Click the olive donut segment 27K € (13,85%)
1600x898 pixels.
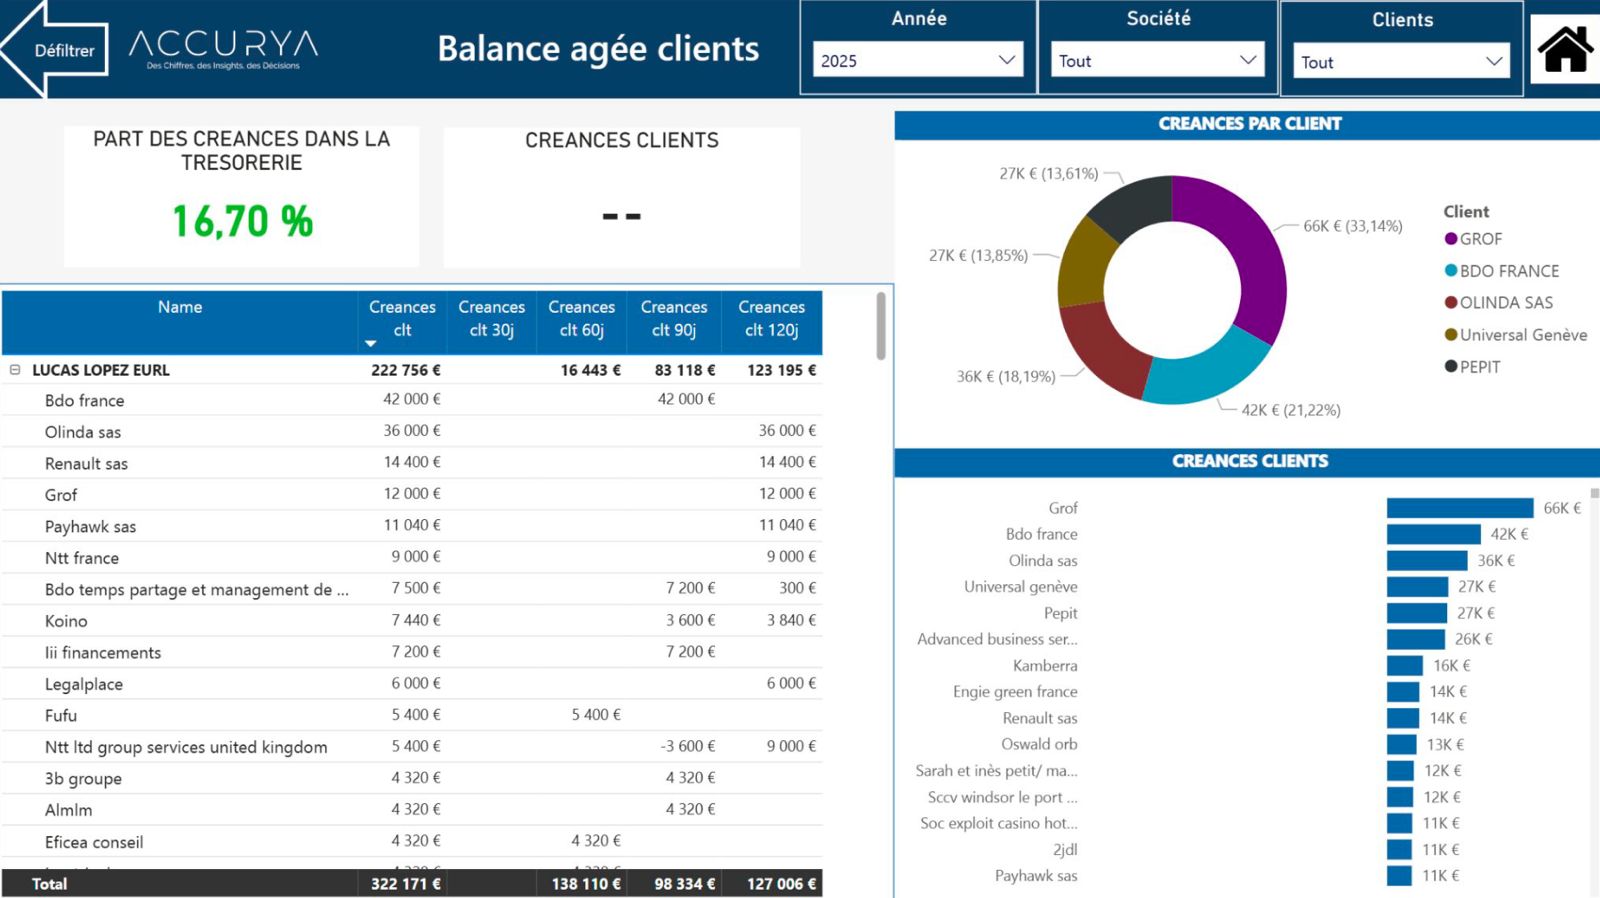tap(1084, 262)
